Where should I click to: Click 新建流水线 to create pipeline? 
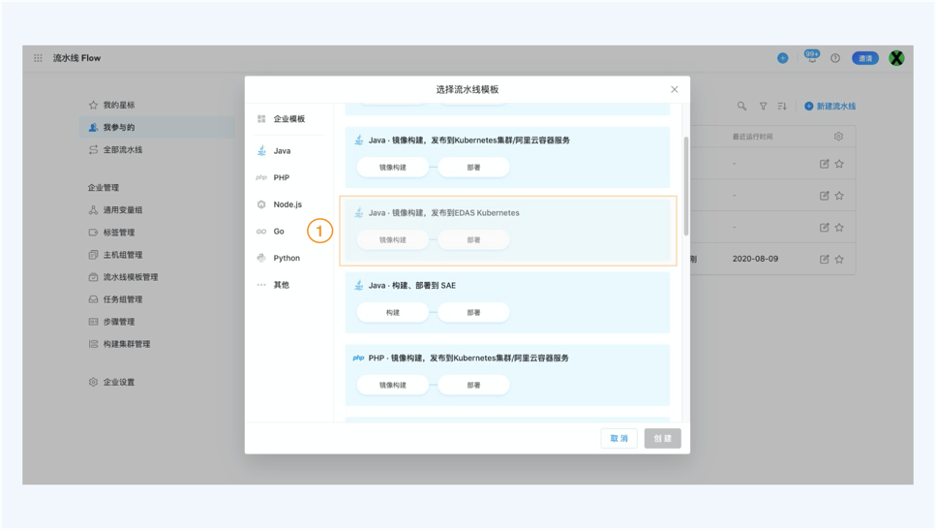pyautogui.click(x=830, y=106)
